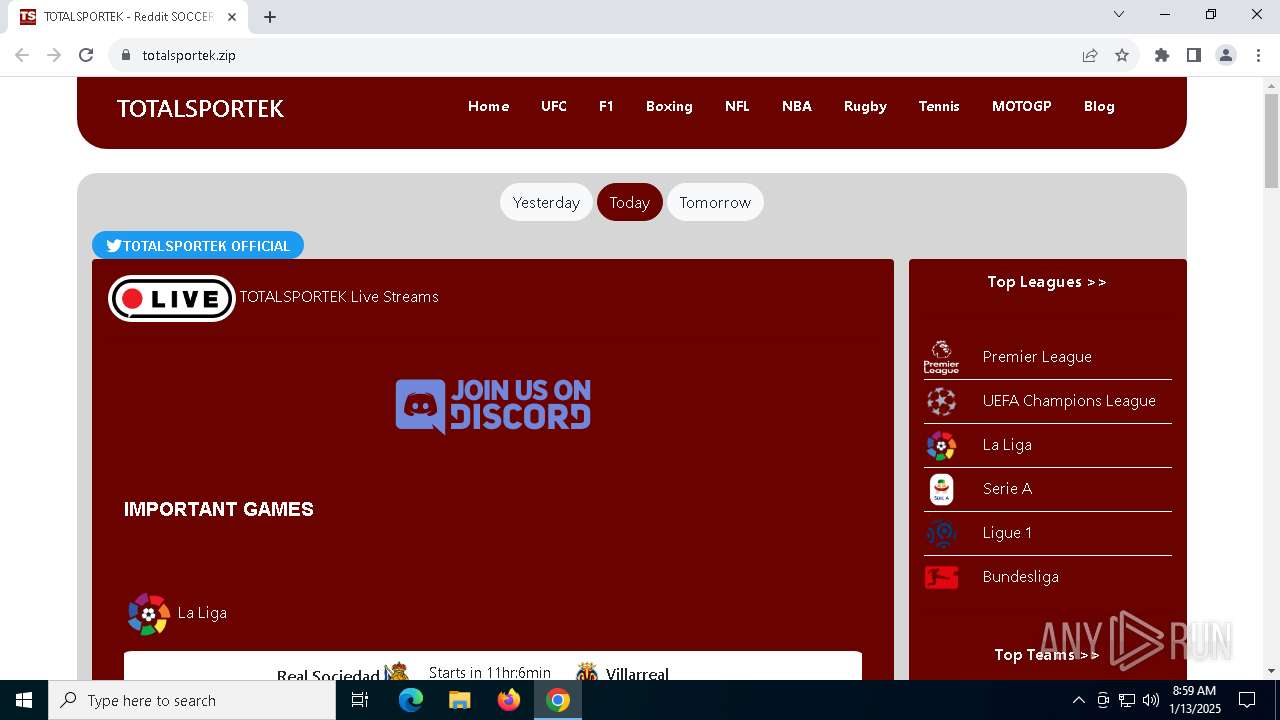Open the volume control in system tray
This screenshot has width=1280, height=720.
(1151, 700)
